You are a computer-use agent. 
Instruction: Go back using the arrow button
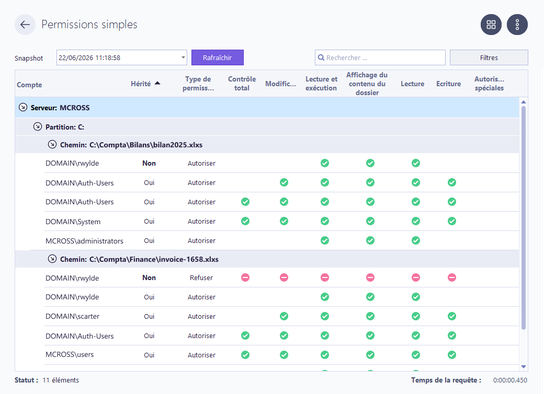(x=25, y=25)
